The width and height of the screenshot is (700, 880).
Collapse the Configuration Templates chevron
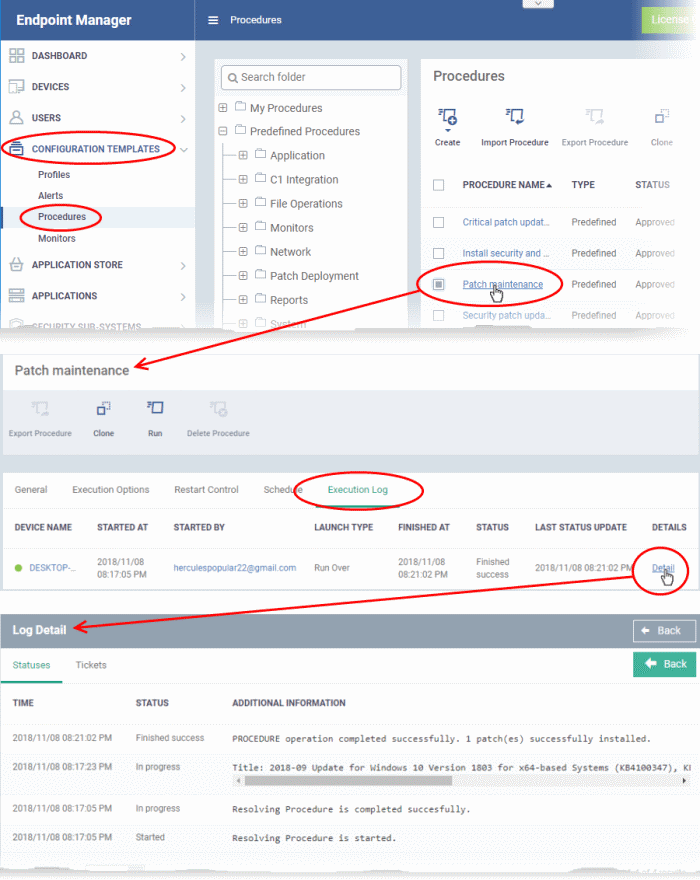184,149
